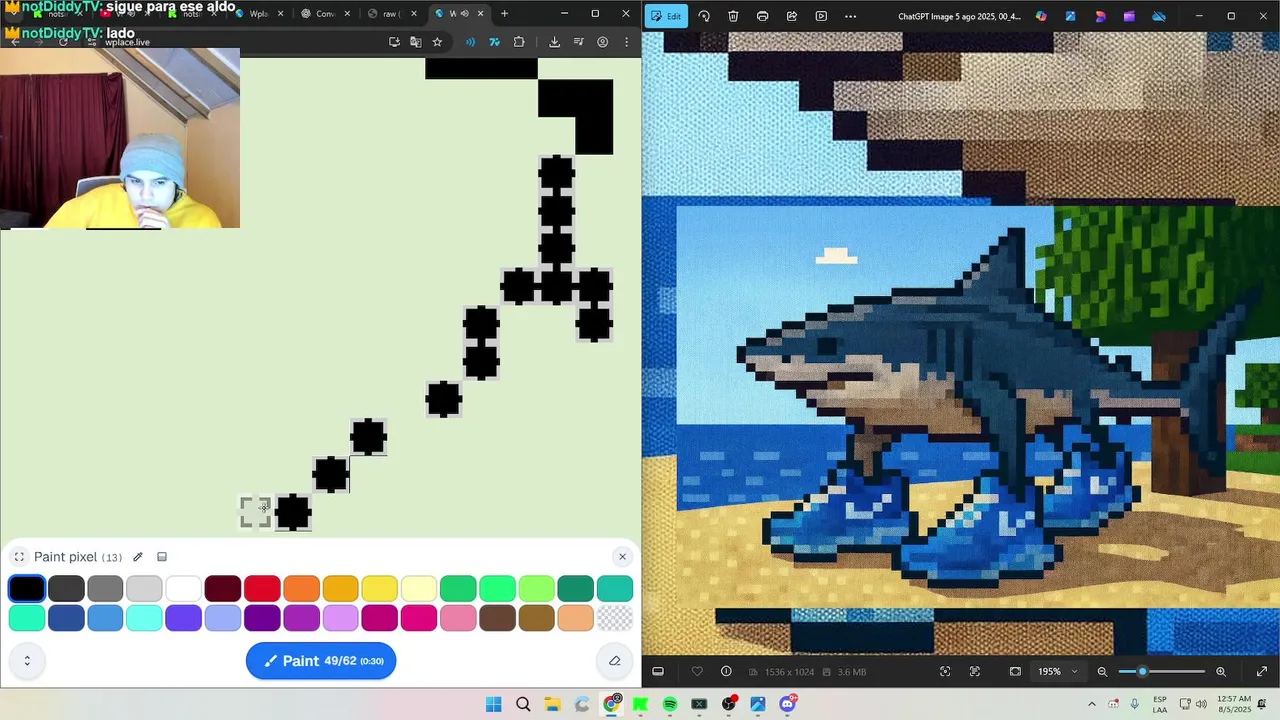1280x720 pixels.
Task: Pick the transparent checkered swatch
Action: click(615, 618)
